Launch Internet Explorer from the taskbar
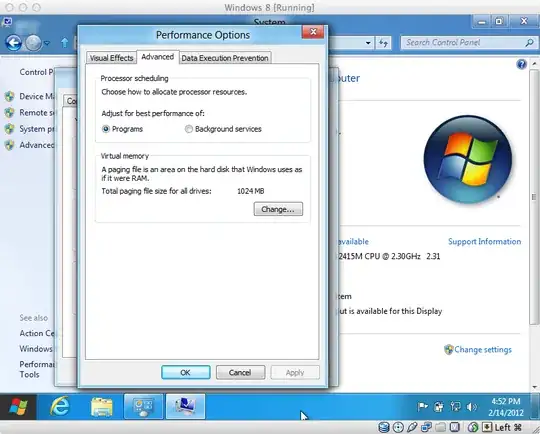This screenshot has width=540, height=434. [60, 406]
